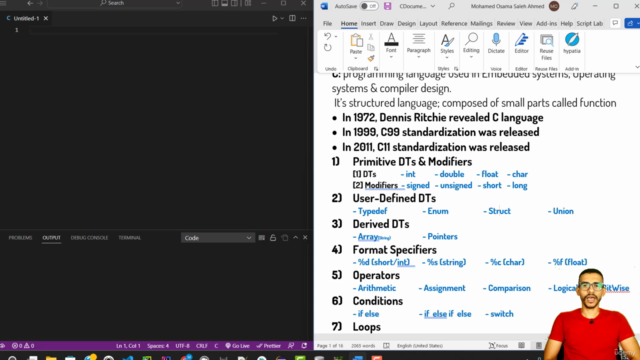Maximize the VS Code panel chevron

point(296,238)
